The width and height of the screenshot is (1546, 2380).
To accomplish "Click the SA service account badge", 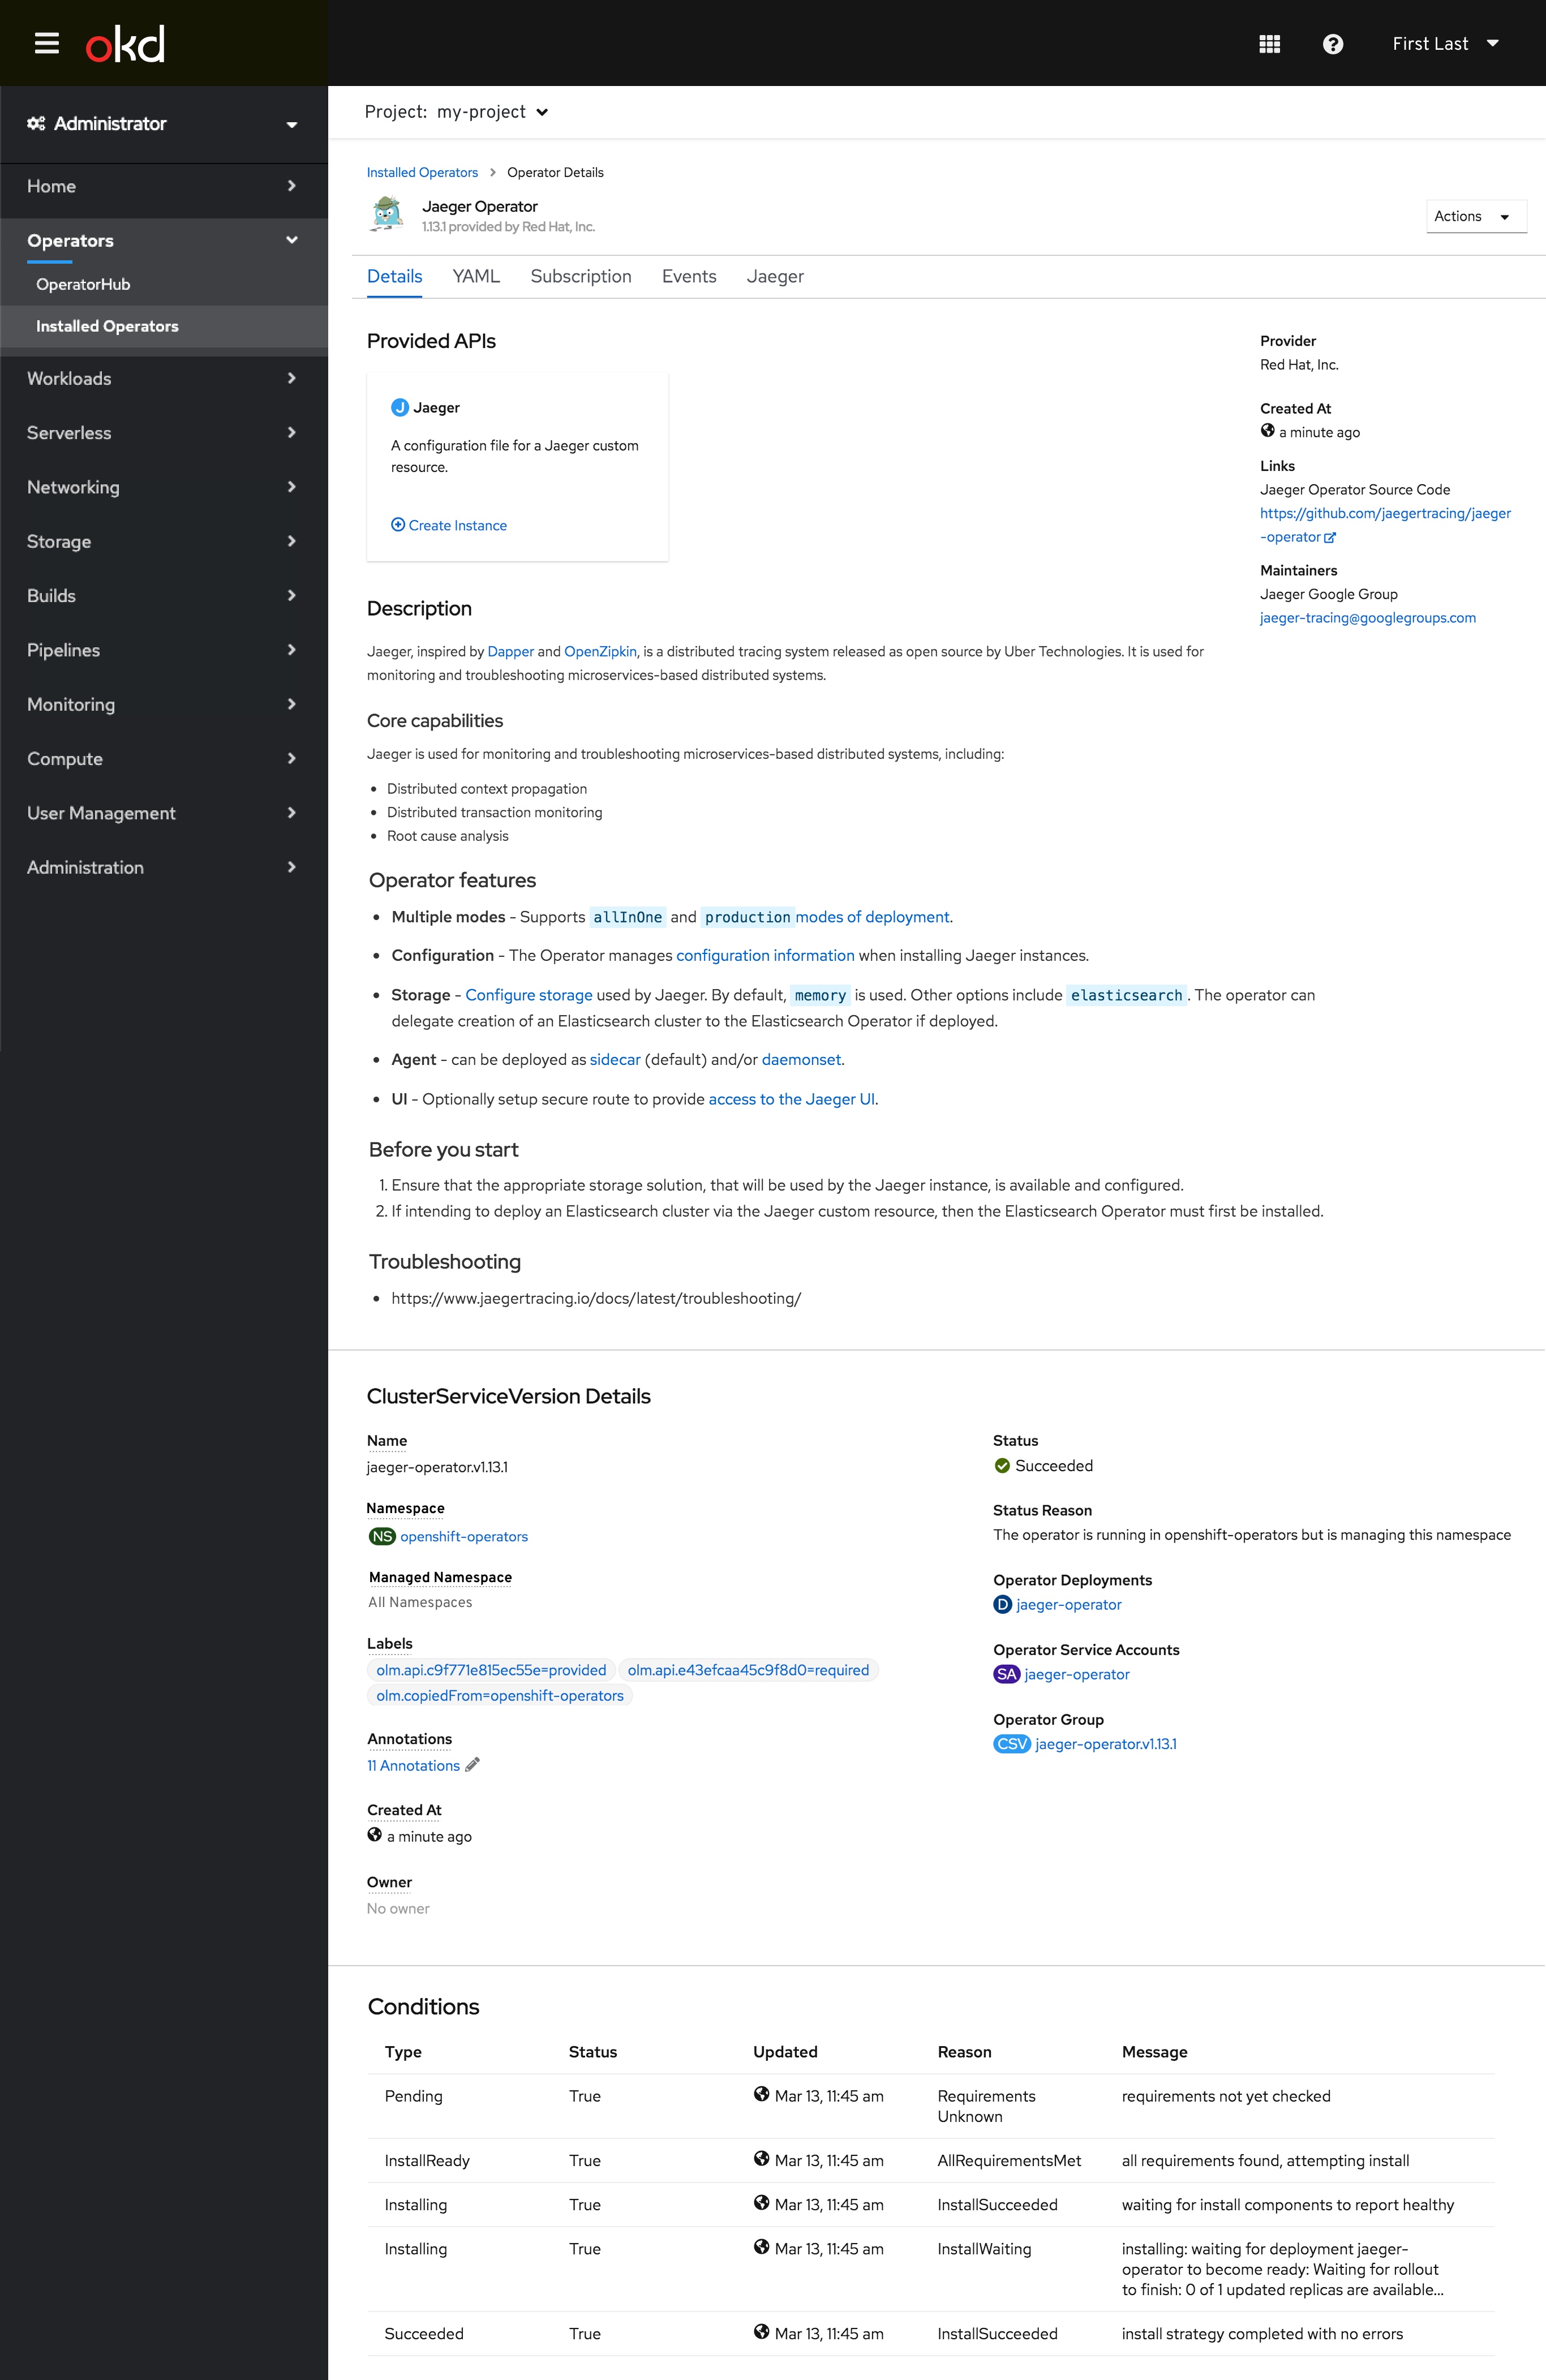I will pyautogui.click(x=1006, y=1674).
